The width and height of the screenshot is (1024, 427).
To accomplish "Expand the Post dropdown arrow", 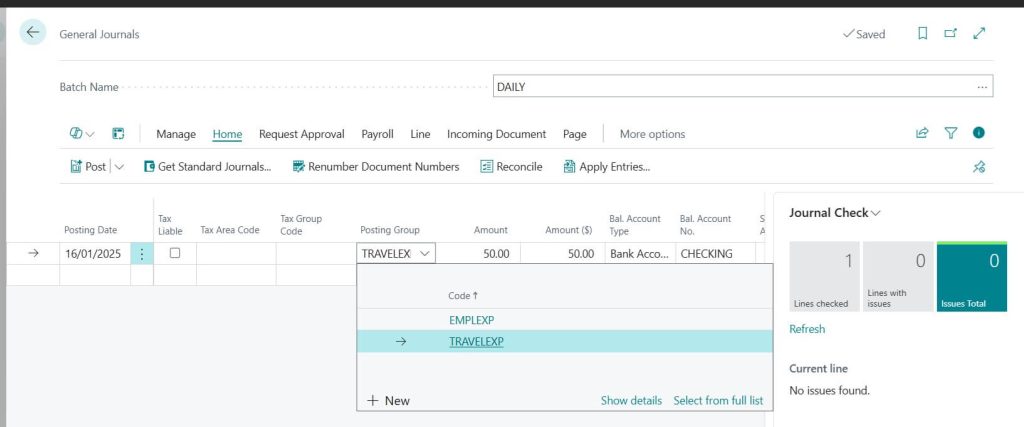I will 120,167.
